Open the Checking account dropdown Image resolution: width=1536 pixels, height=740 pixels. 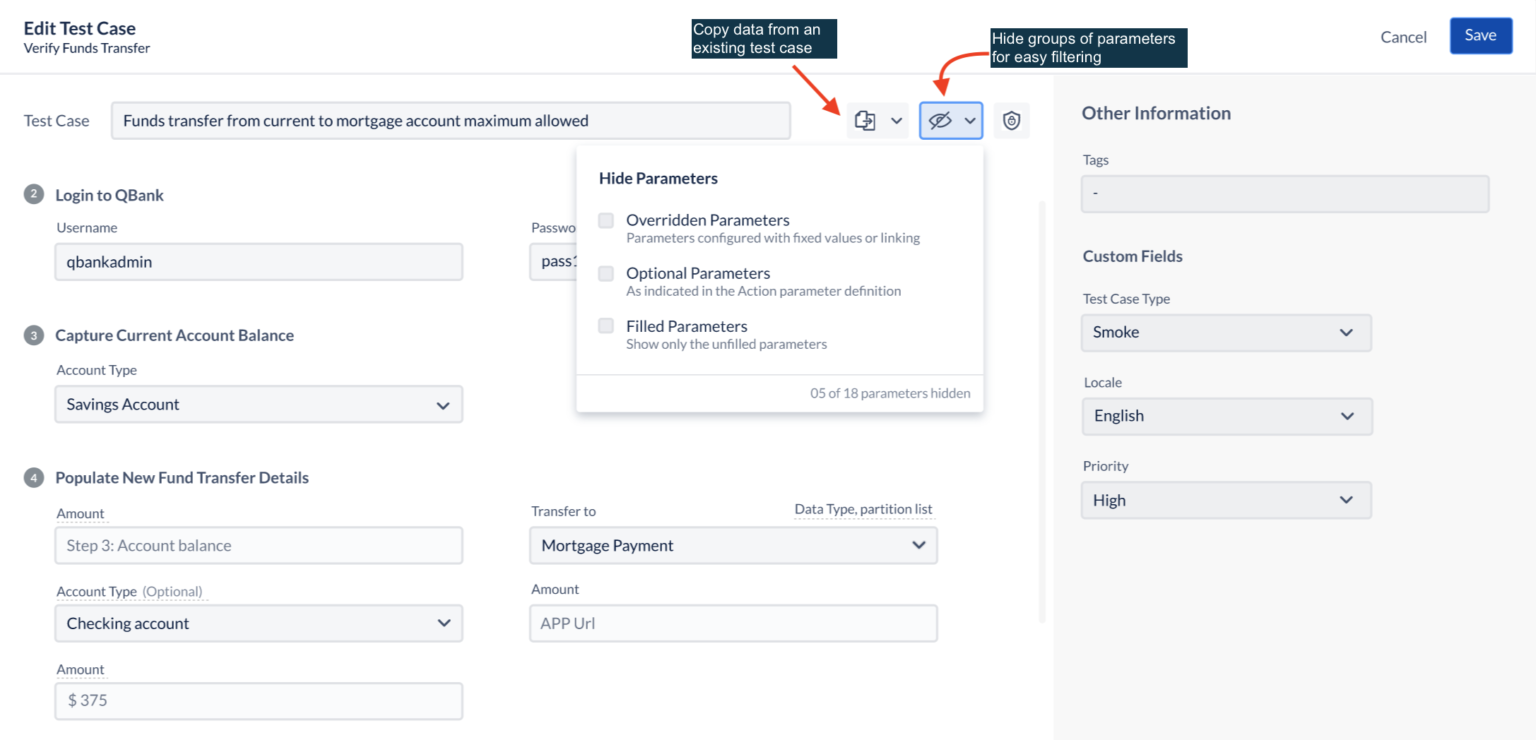[x=258, y=624]
